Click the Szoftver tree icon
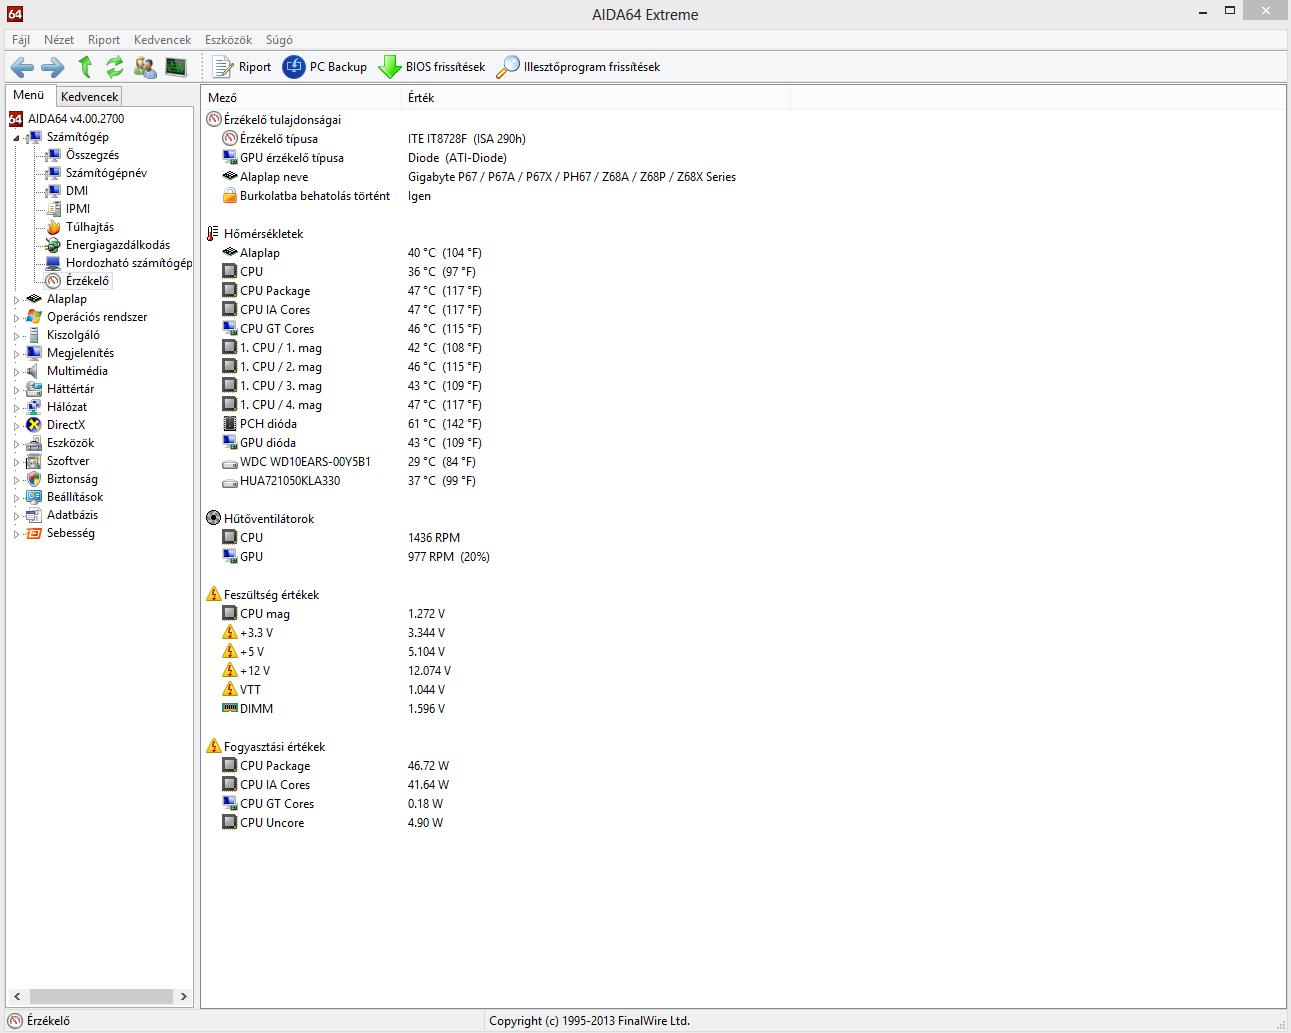The height and width of the screenshot is (1033, 1291). (35, 461)
